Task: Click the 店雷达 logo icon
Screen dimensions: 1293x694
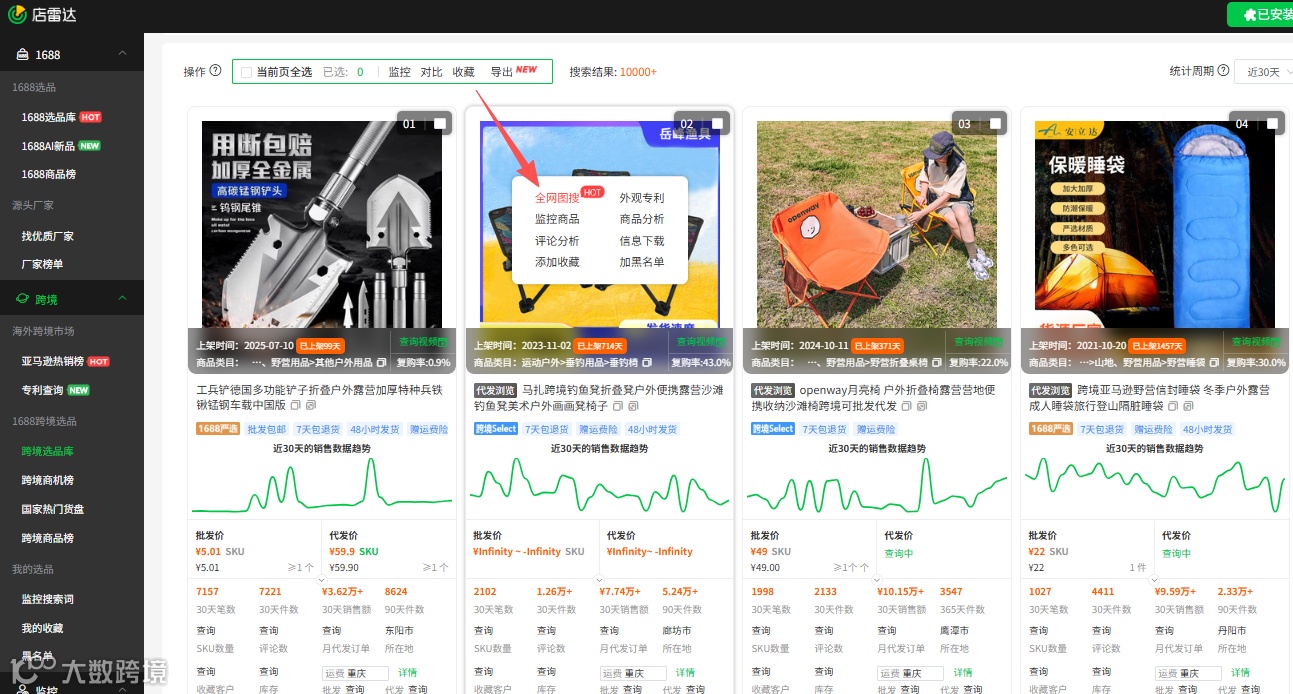Action: click(x=17, y=14)
